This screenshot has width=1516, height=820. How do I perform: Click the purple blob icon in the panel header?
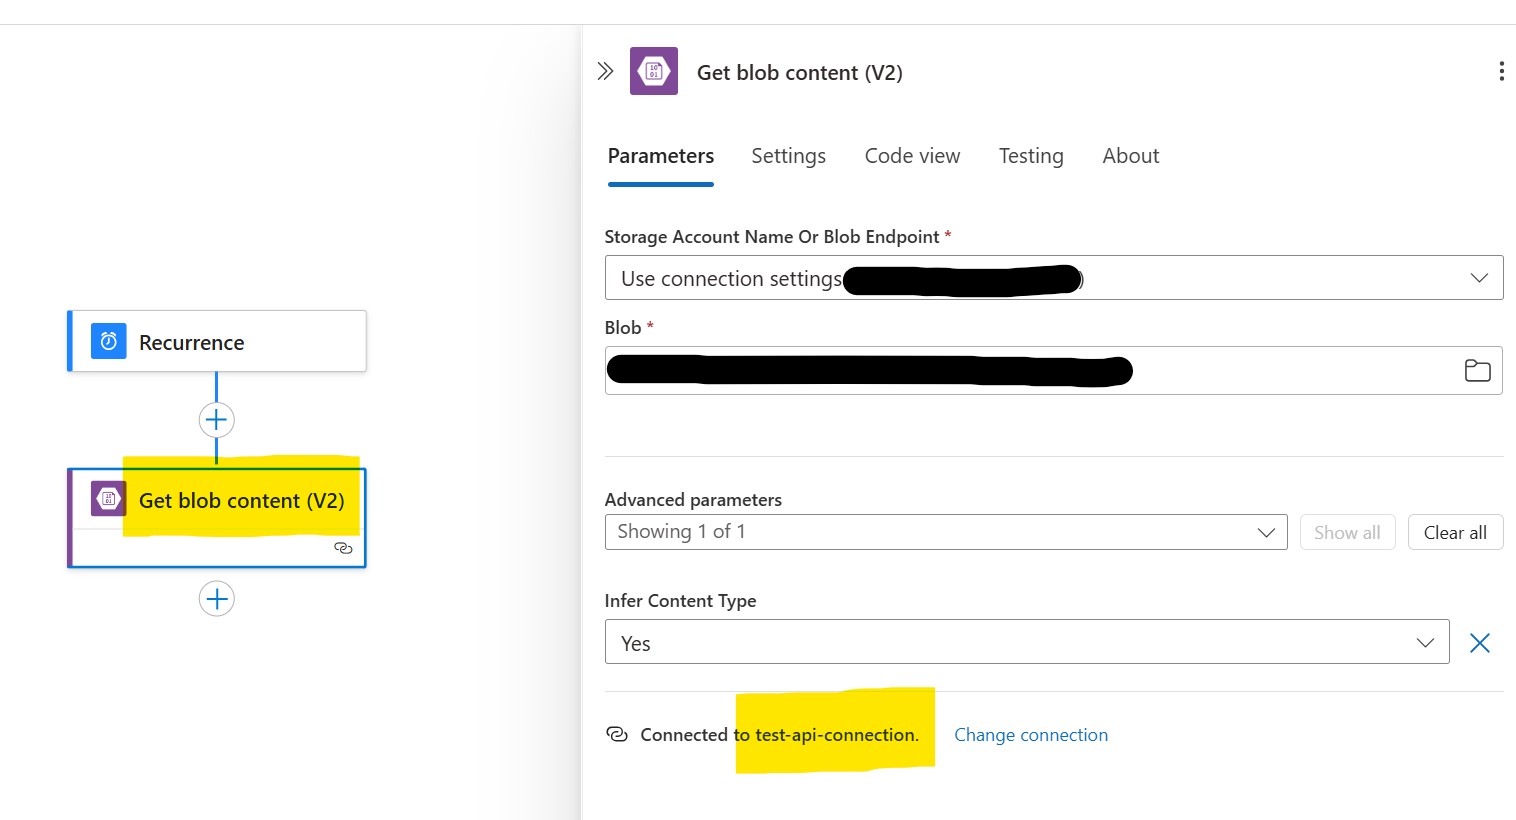pyautogui.click(x=654, y=71)
